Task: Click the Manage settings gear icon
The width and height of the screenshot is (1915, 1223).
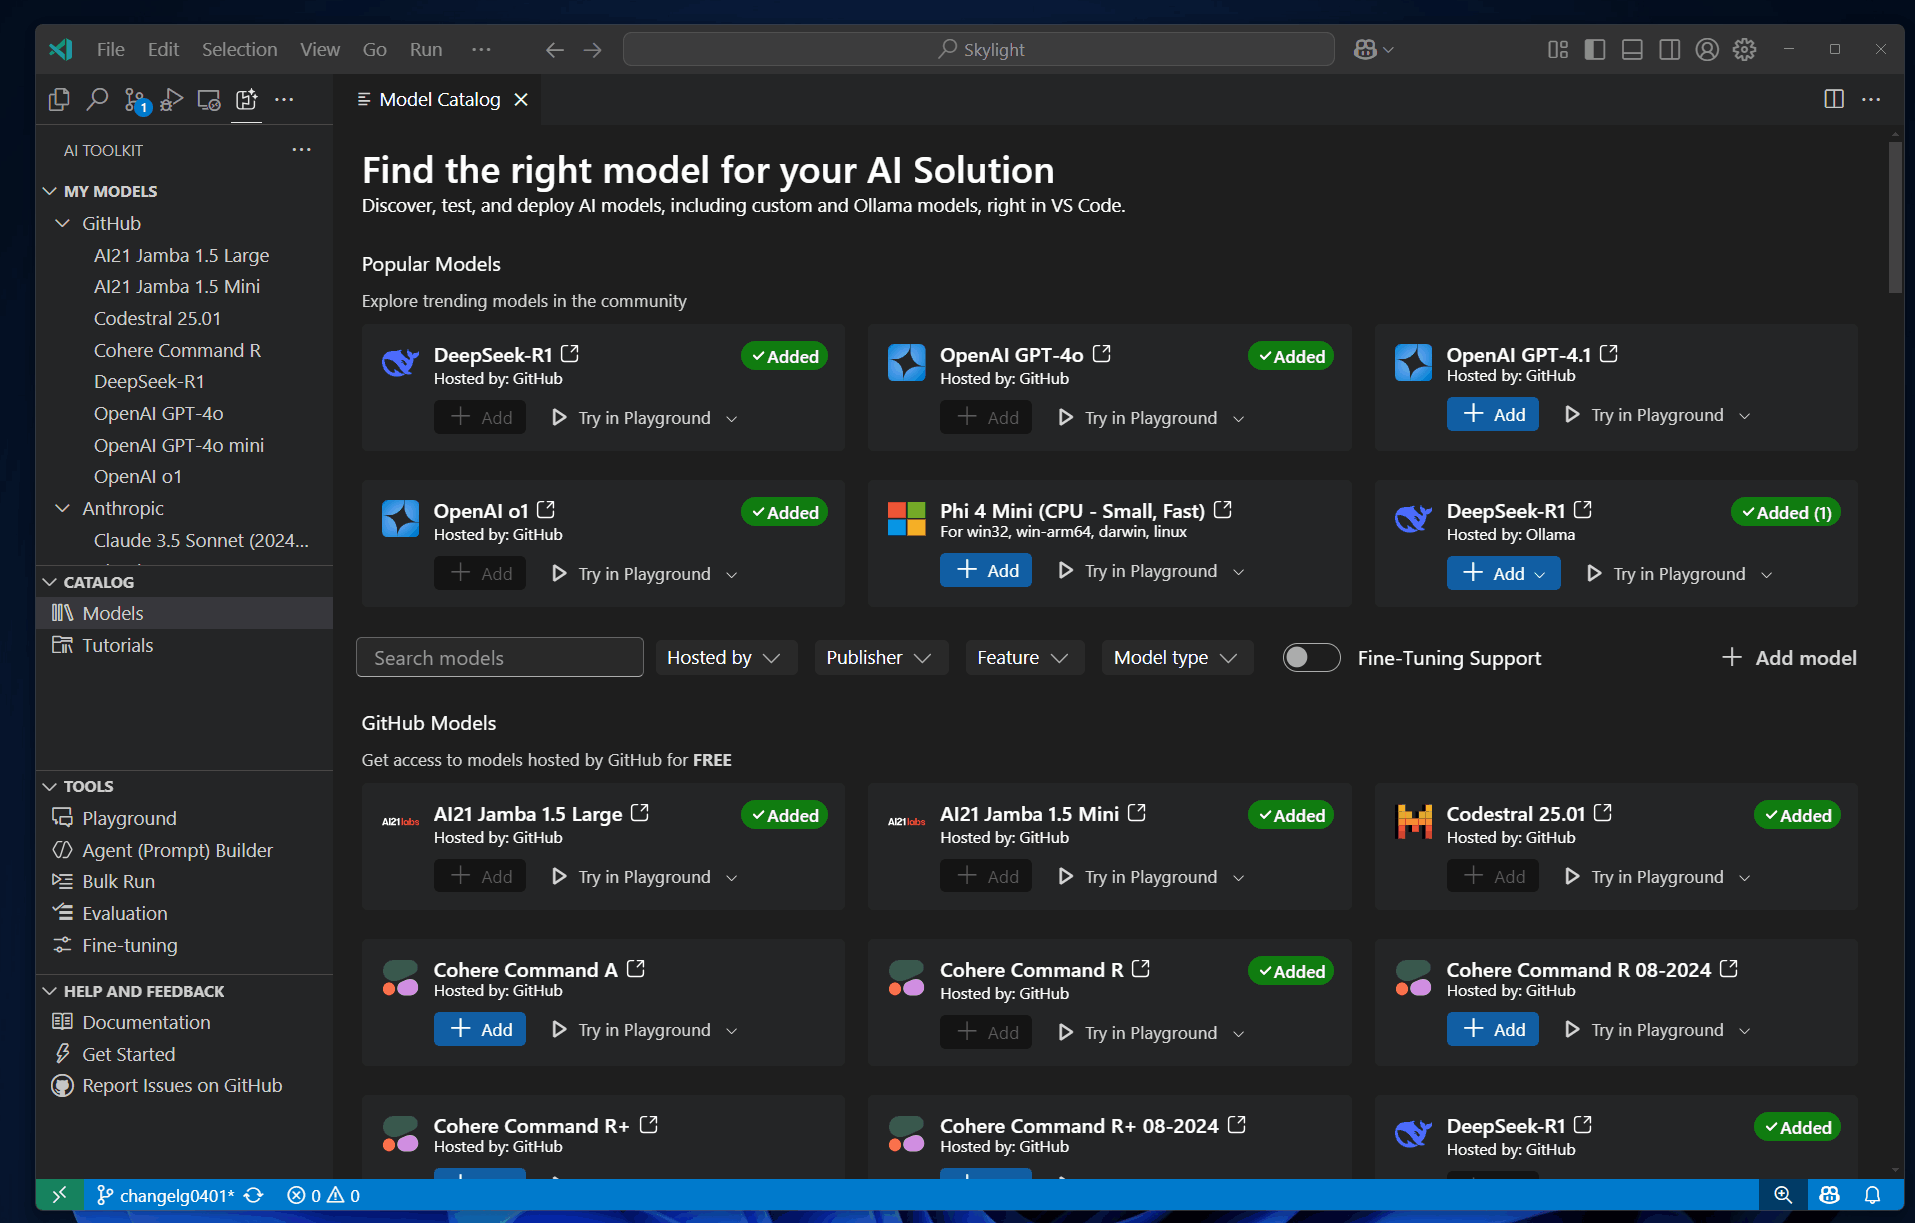Action: (1745, 49)
